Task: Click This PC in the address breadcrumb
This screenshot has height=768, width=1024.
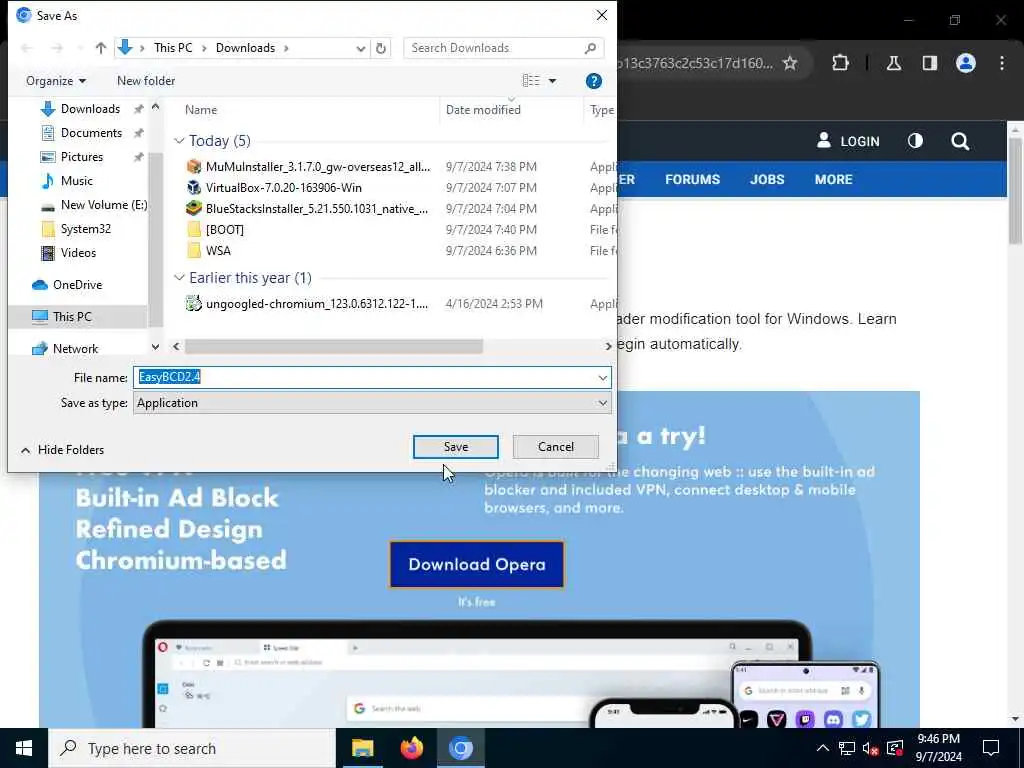Action: [x=173, y=48]
